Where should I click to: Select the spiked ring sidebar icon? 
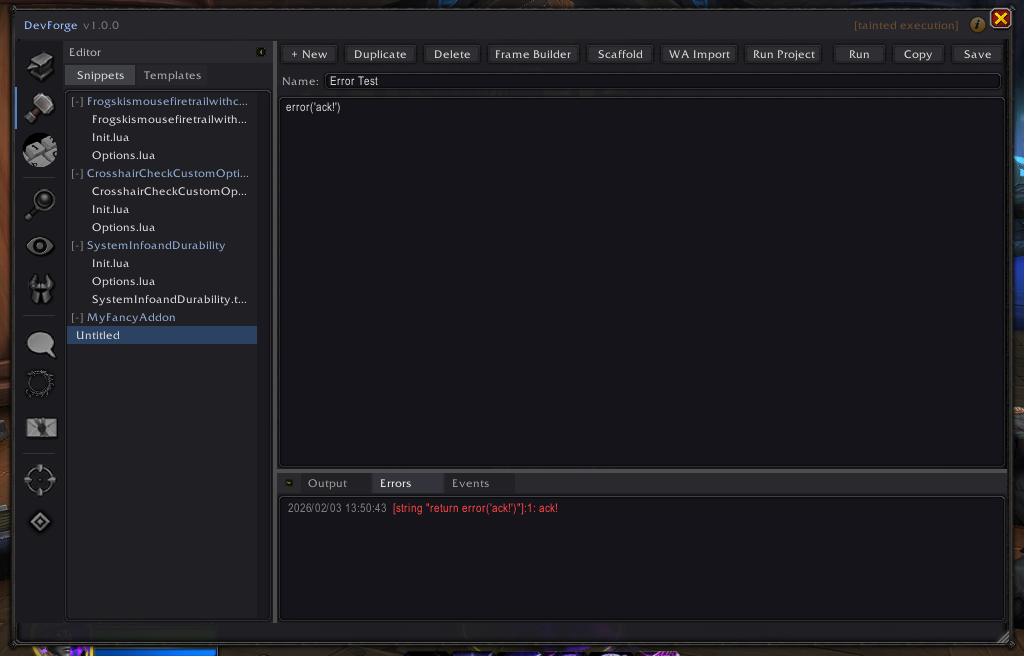(39, 384)
